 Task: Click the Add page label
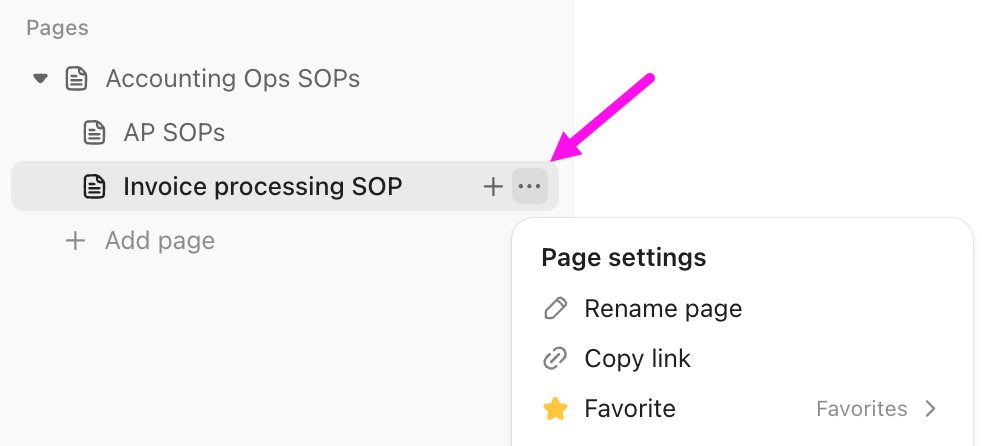pyautogui.click(x=160, y=241)
